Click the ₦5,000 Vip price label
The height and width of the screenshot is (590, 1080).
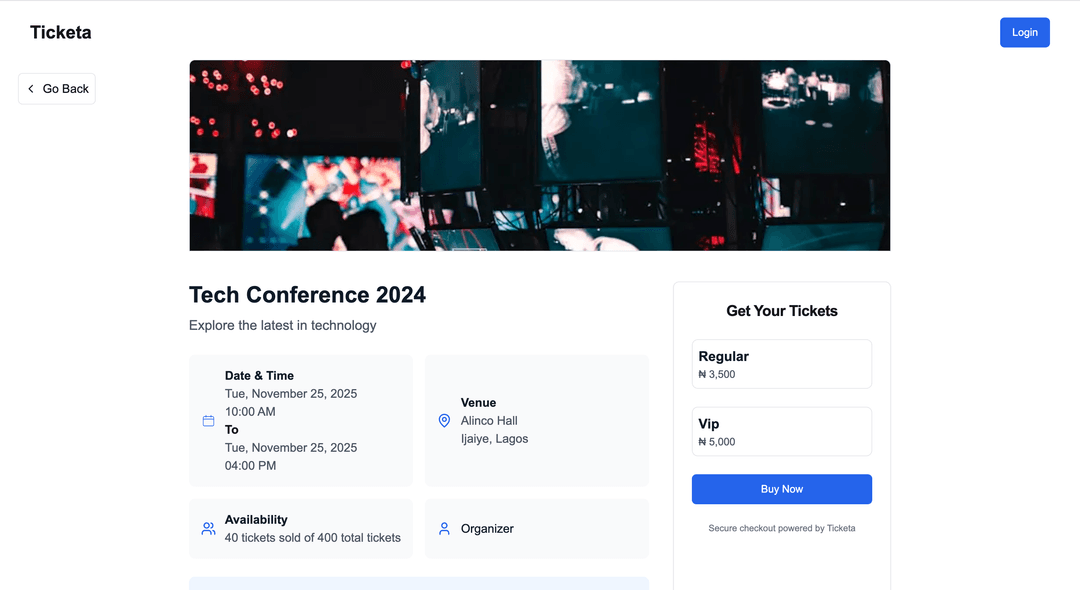point(716,441)
